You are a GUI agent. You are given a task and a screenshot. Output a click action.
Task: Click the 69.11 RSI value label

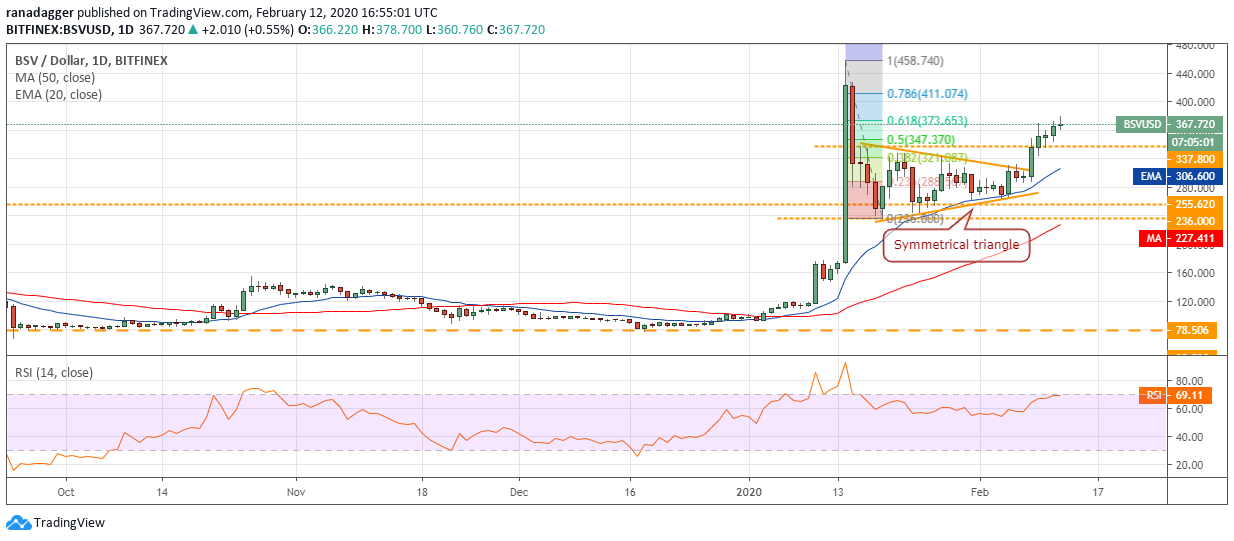1191,395
